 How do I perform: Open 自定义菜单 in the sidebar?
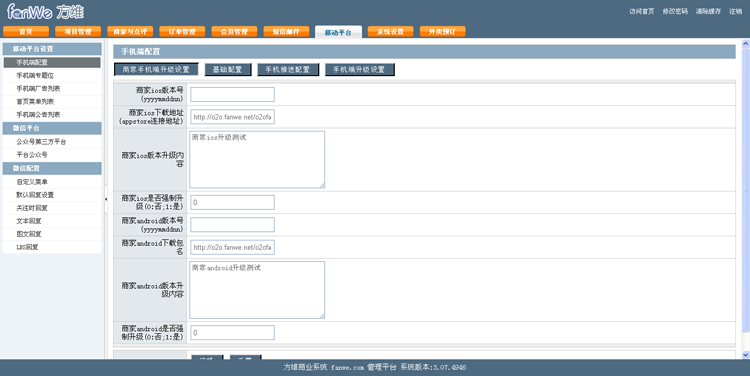click(x=52, y=182)
